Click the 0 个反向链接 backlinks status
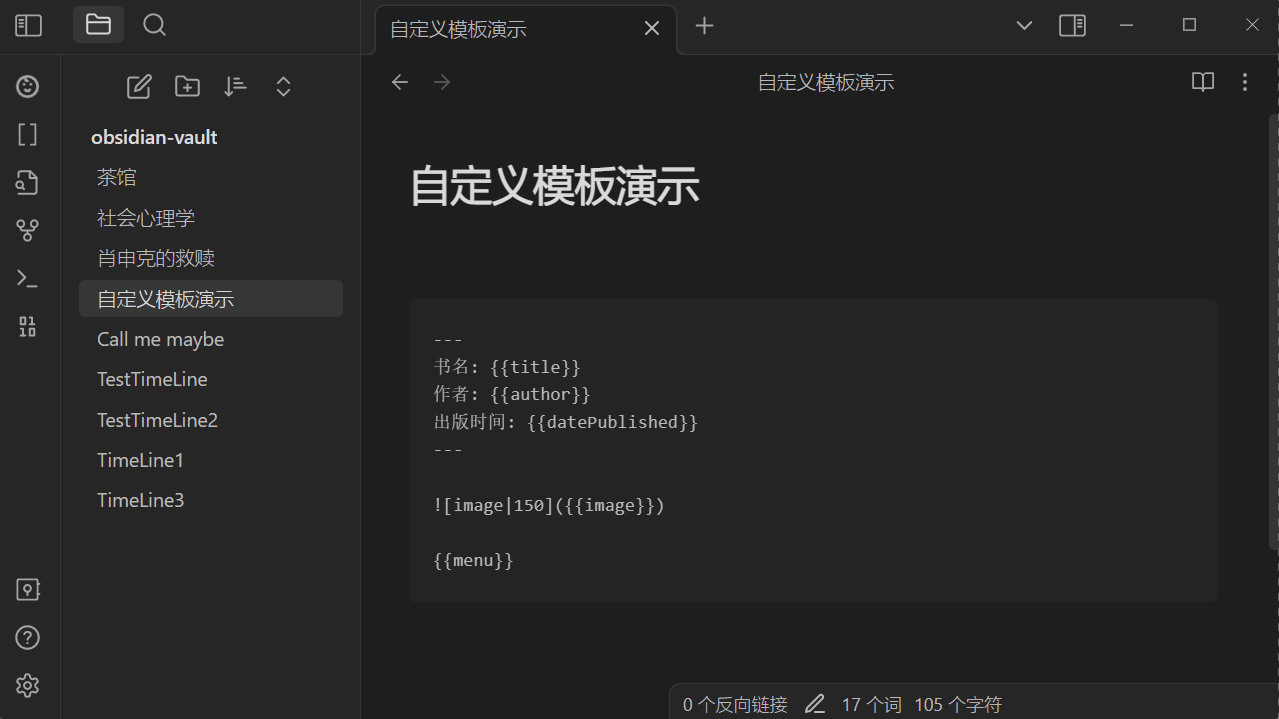 click(x=735, y=705)
